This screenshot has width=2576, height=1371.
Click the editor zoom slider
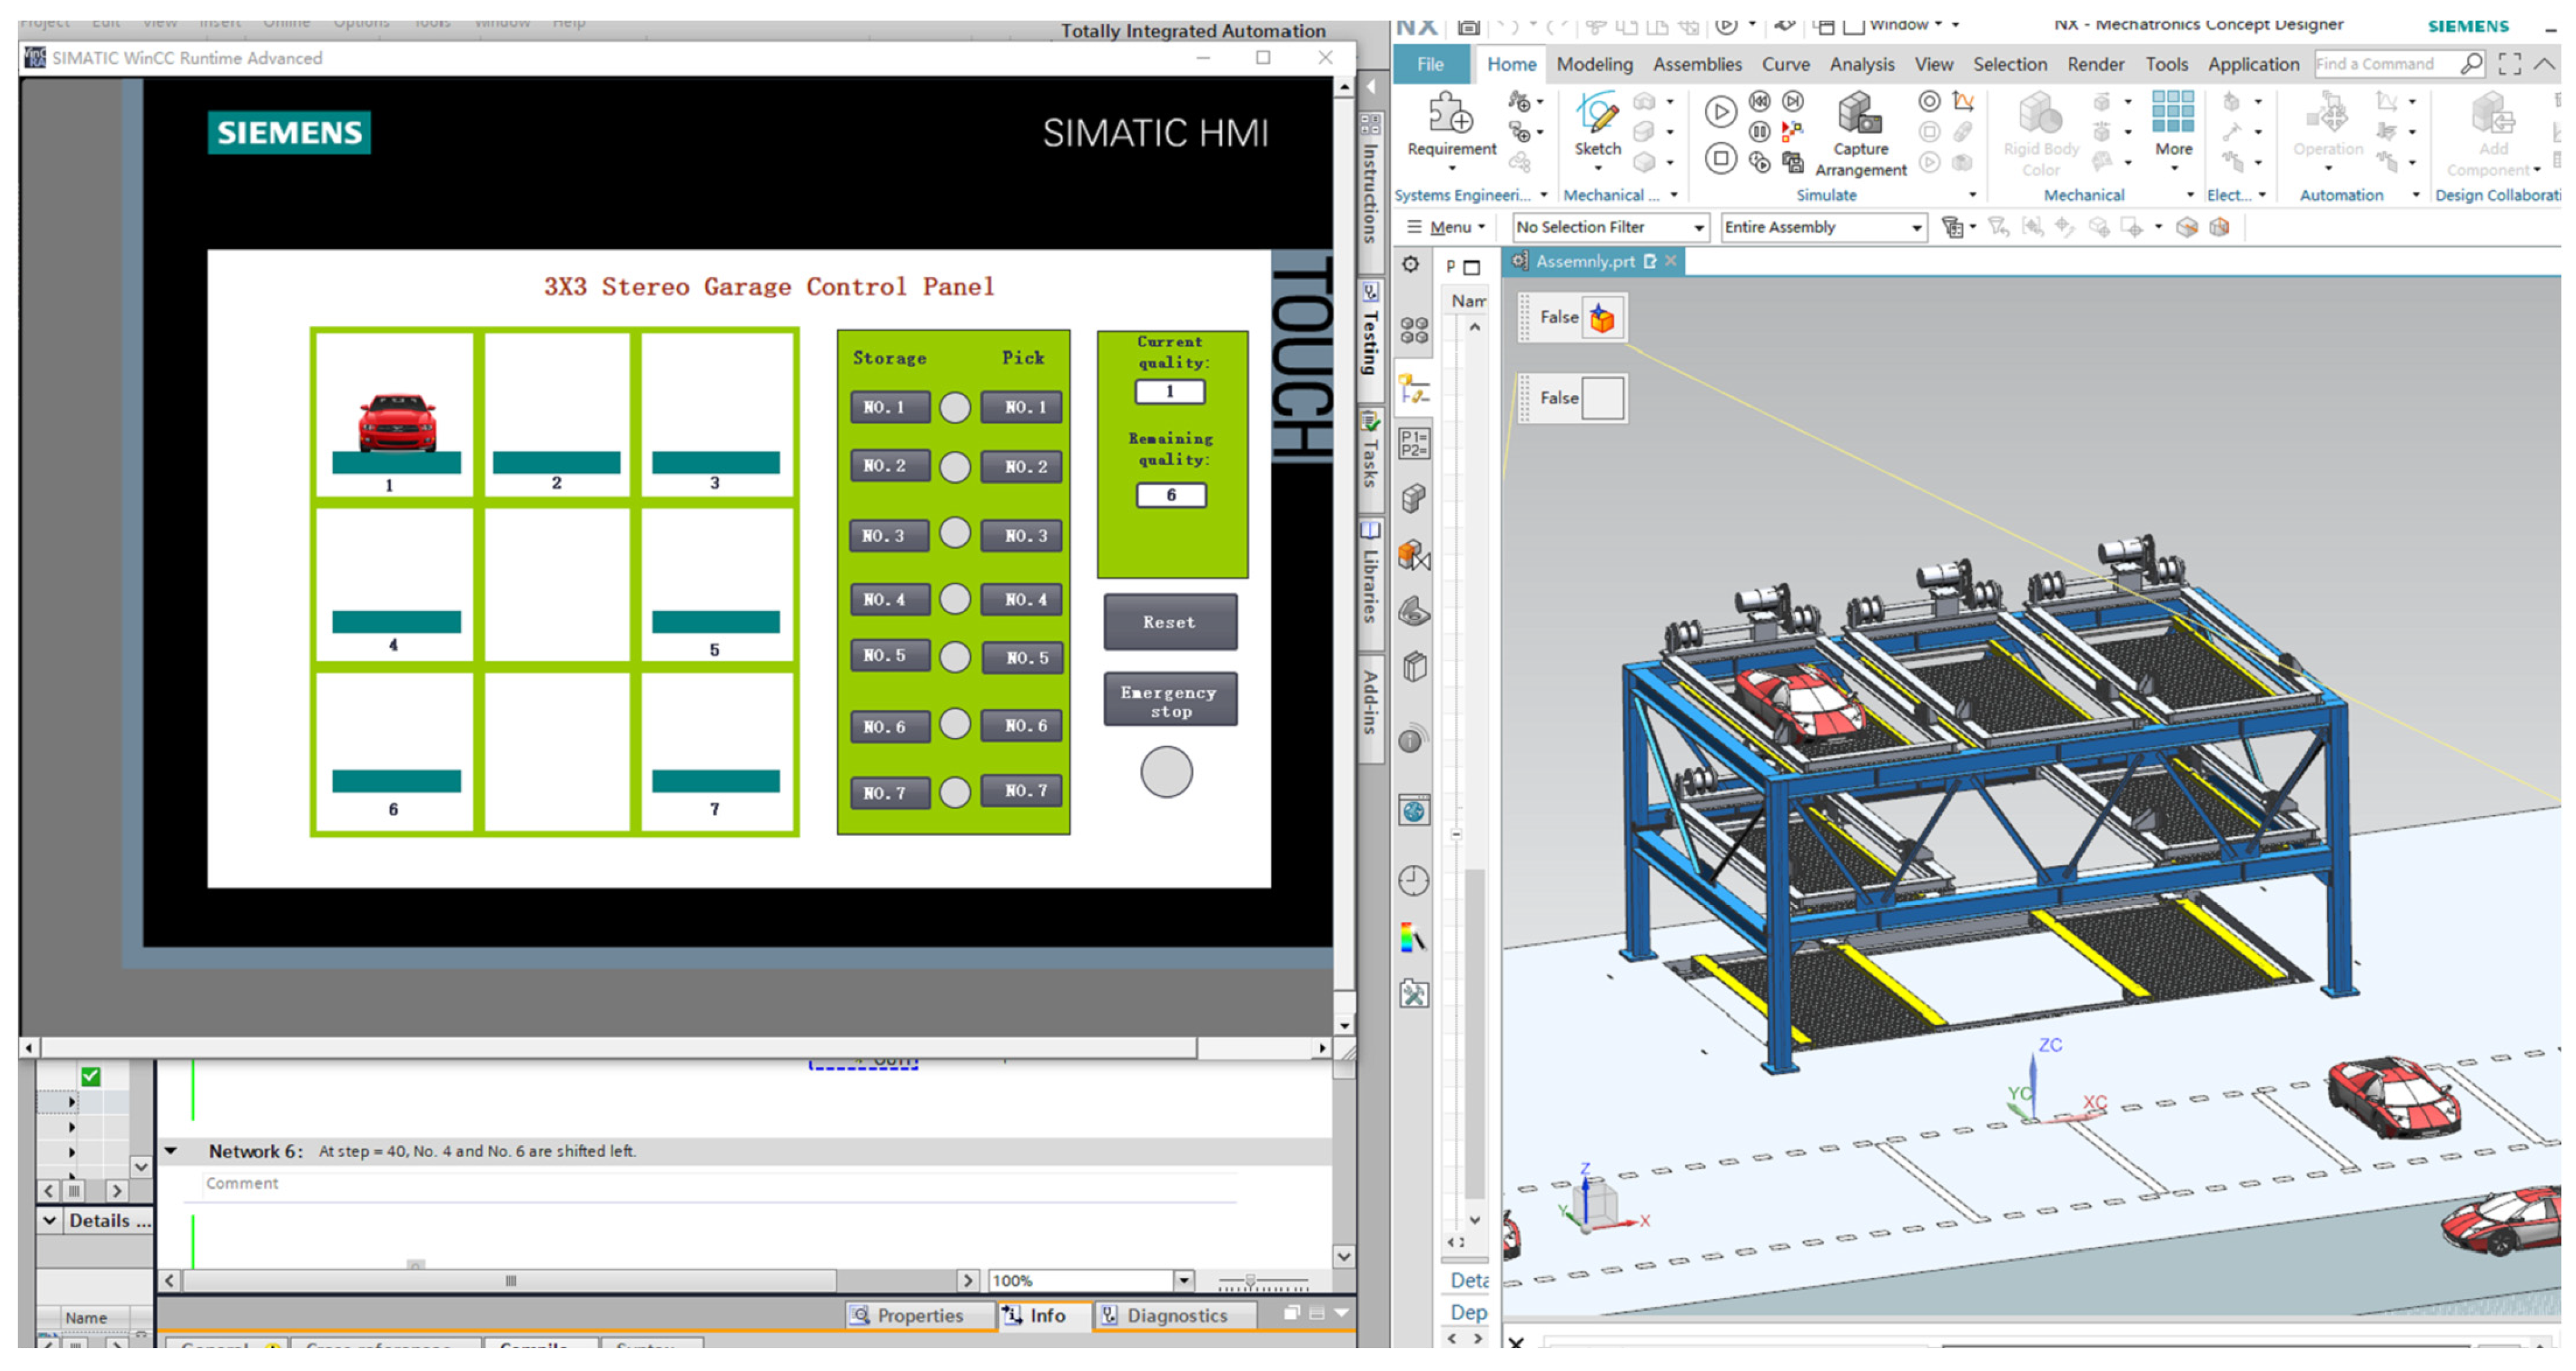pyautogui.click(x=1250, y=1281)
